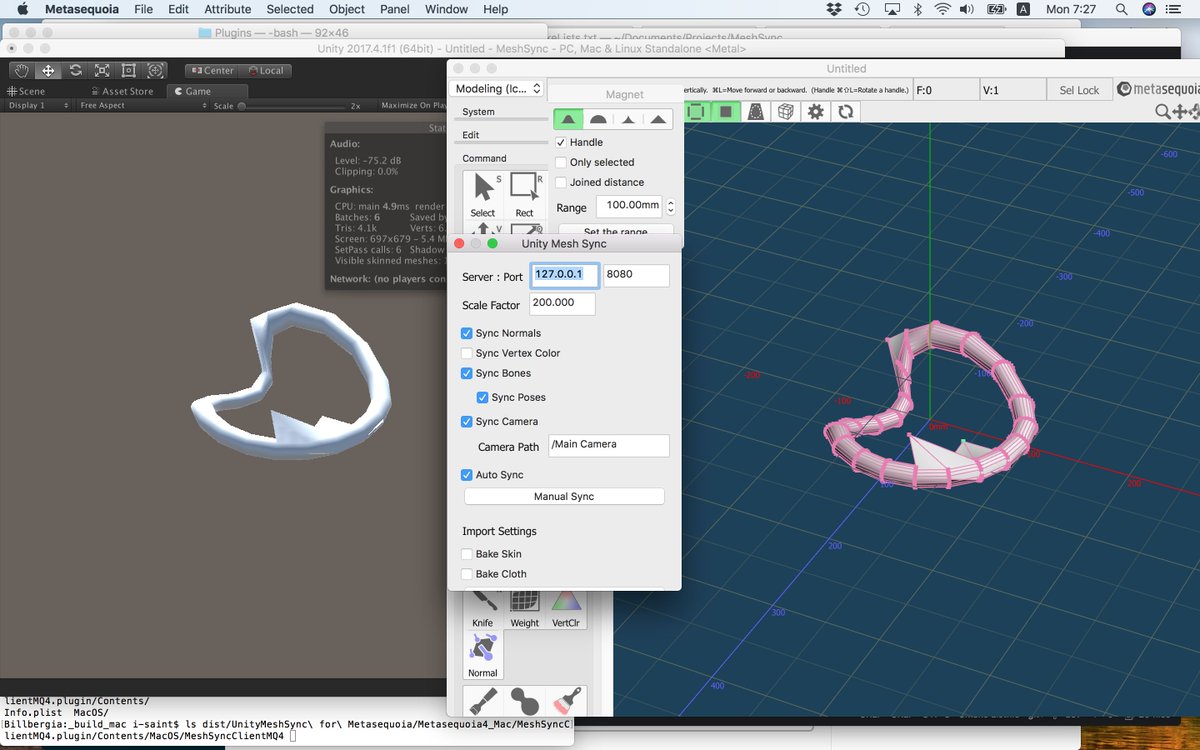Click the wireframe cube view icon

786,111
